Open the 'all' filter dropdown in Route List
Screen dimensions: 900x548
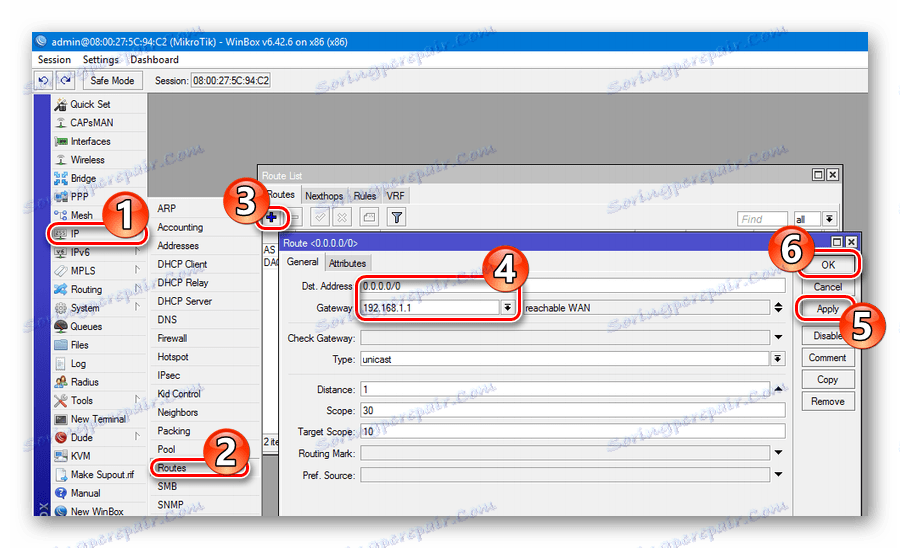(x=829, y=219)
